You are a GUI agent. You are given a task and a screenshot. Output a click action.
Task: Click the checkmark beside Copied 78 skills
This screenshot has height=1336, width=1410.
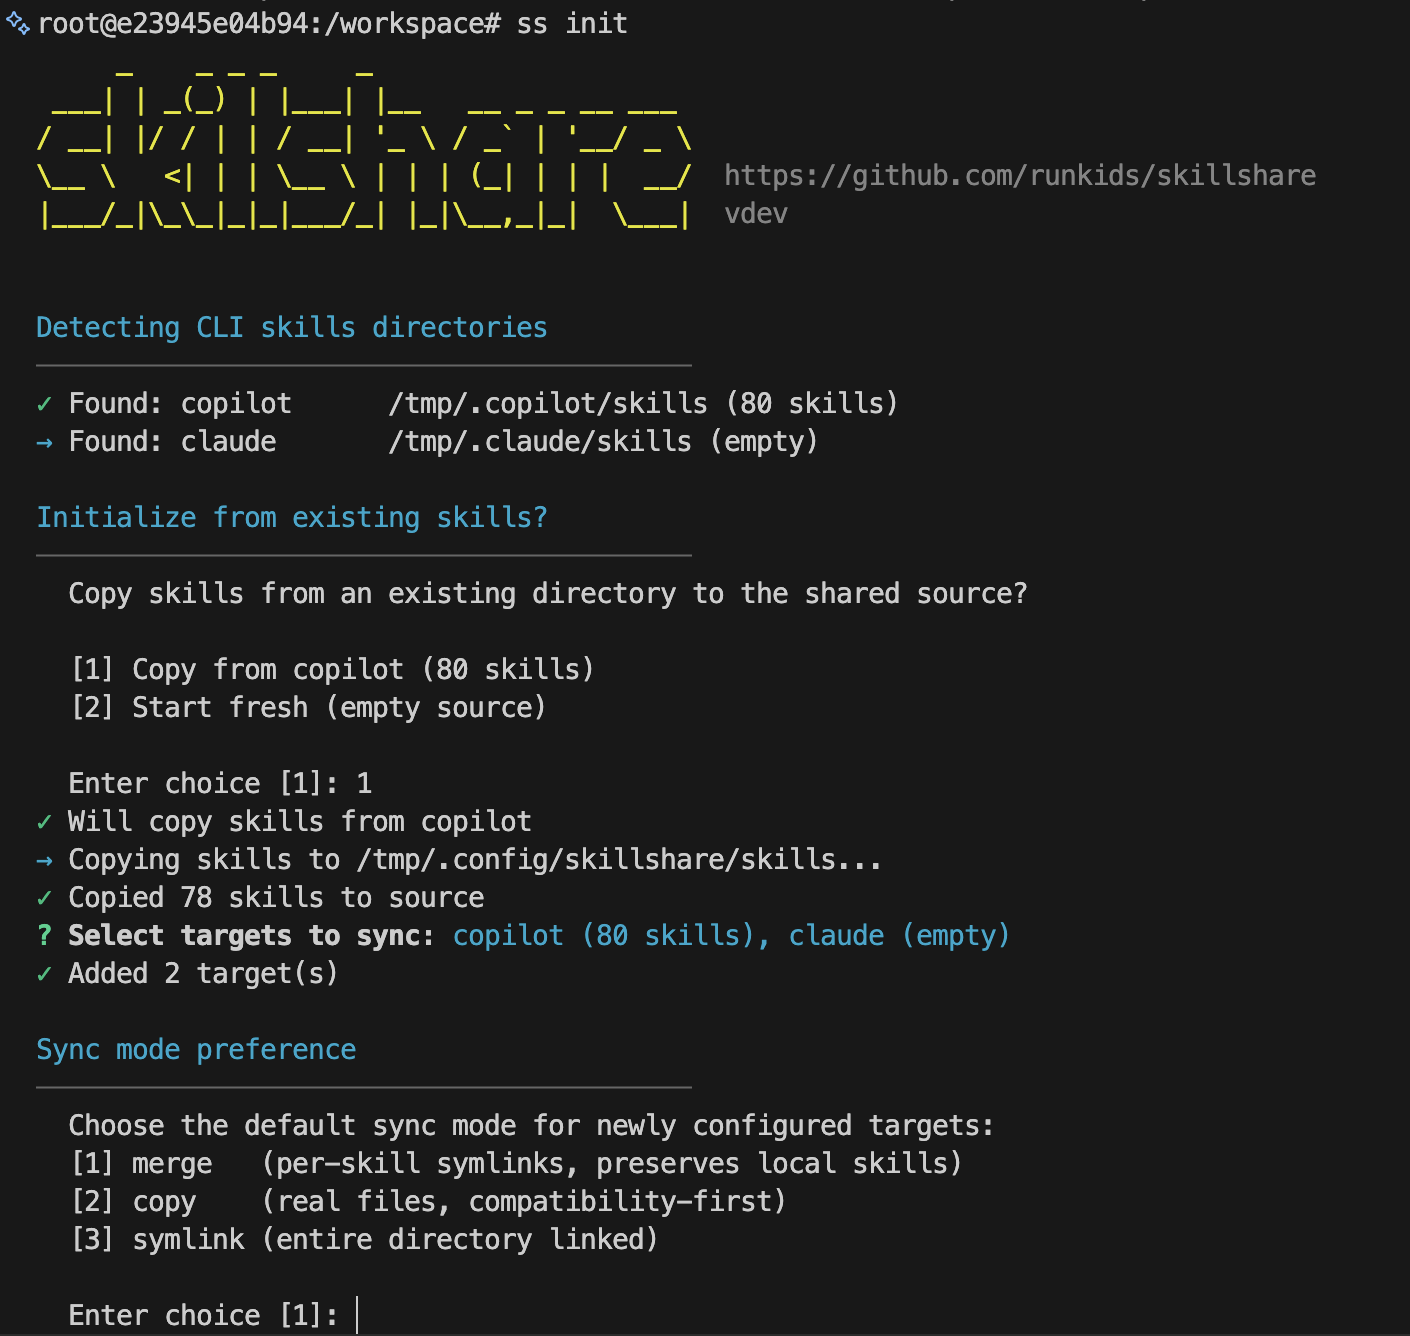44,898
